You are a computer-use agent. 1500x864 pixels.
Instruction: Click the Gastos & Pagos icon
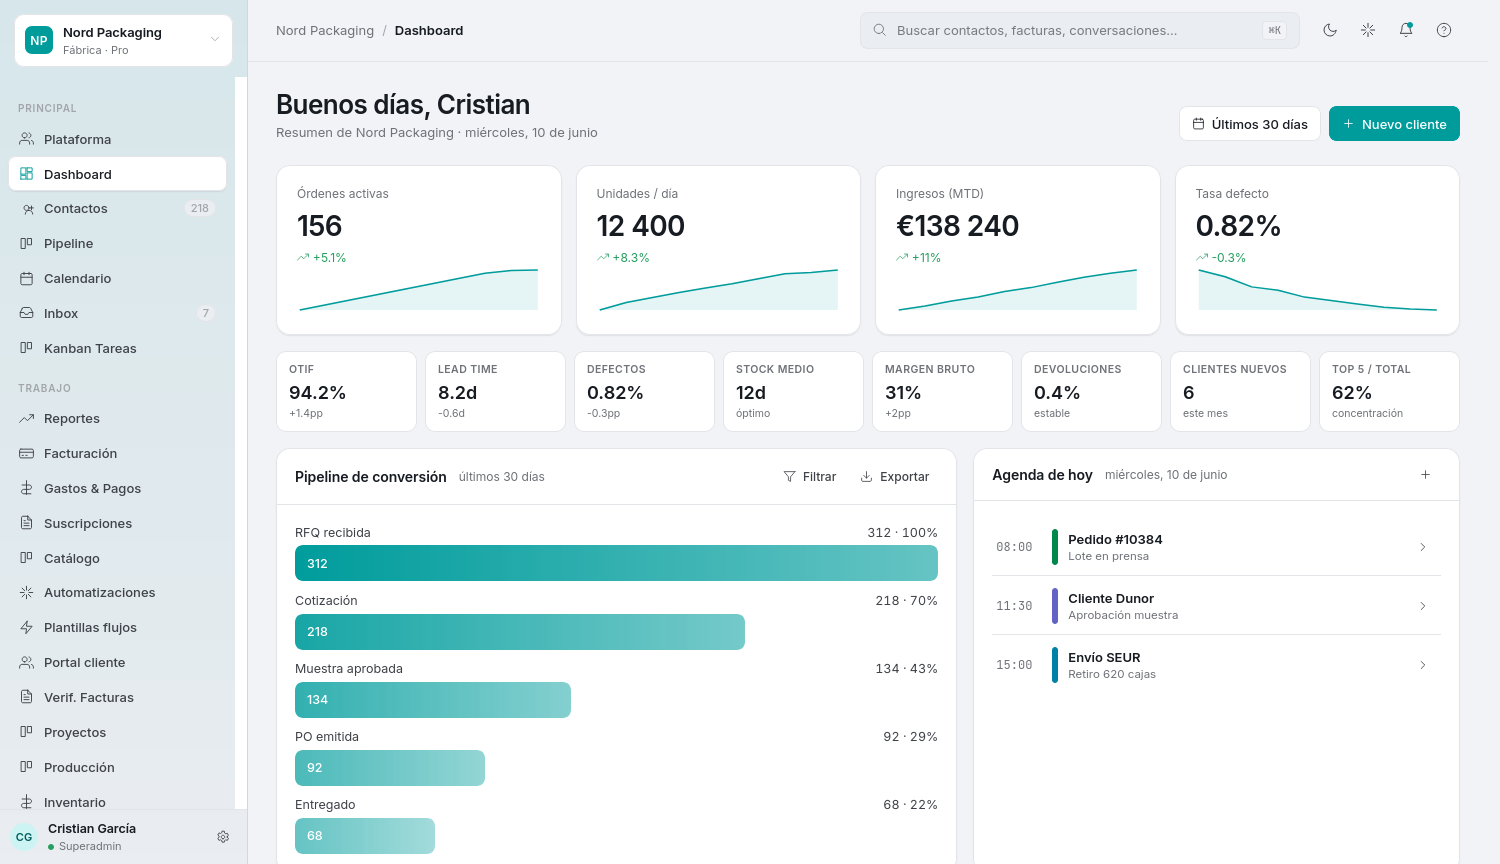click(27, 488)
